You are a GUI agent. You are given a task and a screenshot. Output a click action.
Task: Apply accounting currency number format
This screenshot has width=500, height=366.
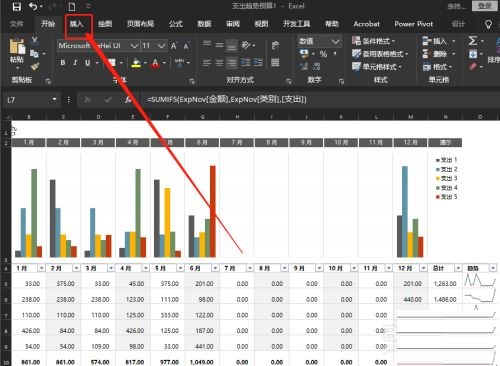pyautogui.click(x=304, y=54)
